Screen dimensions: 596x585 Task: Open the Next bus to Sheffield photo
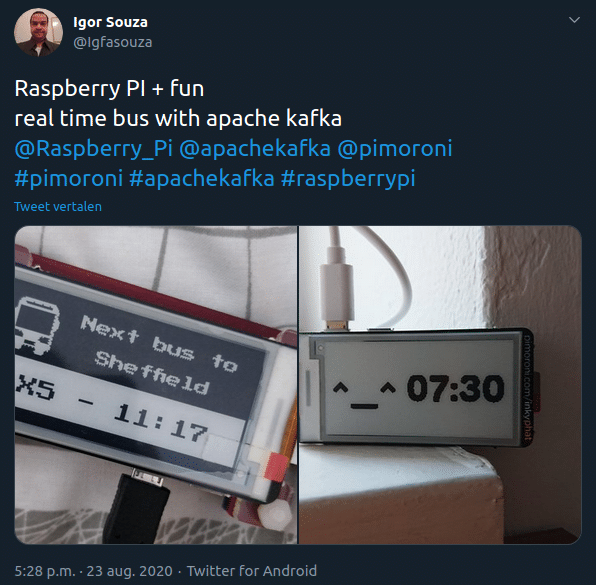(x=156, y=385)
